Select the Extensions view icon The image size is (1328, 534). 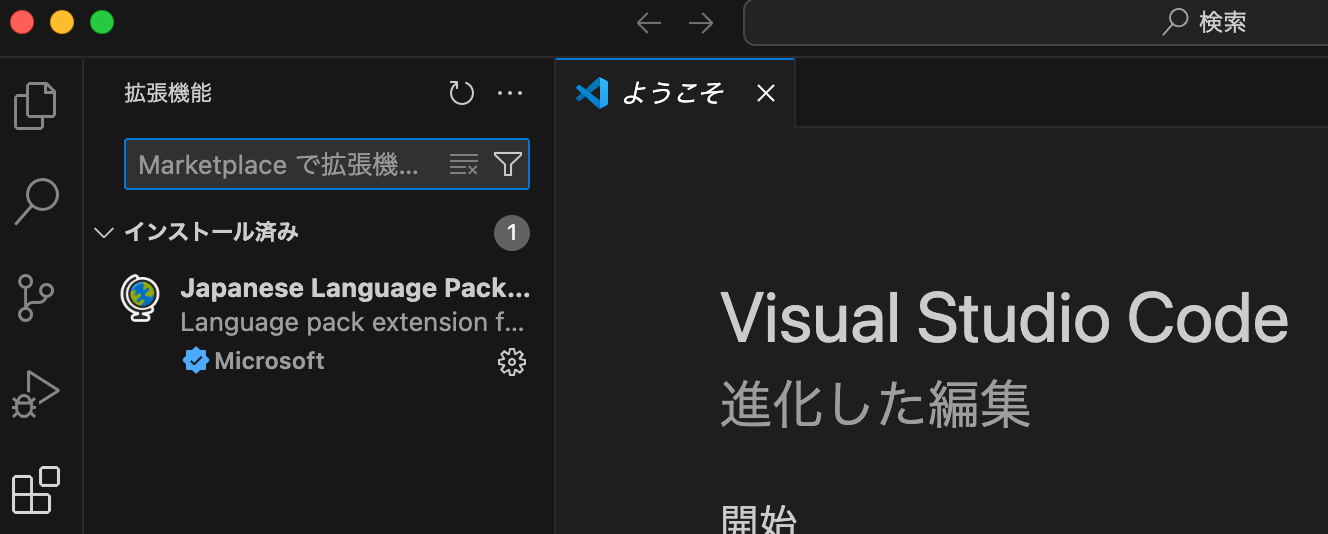click(x=36, y=490)
